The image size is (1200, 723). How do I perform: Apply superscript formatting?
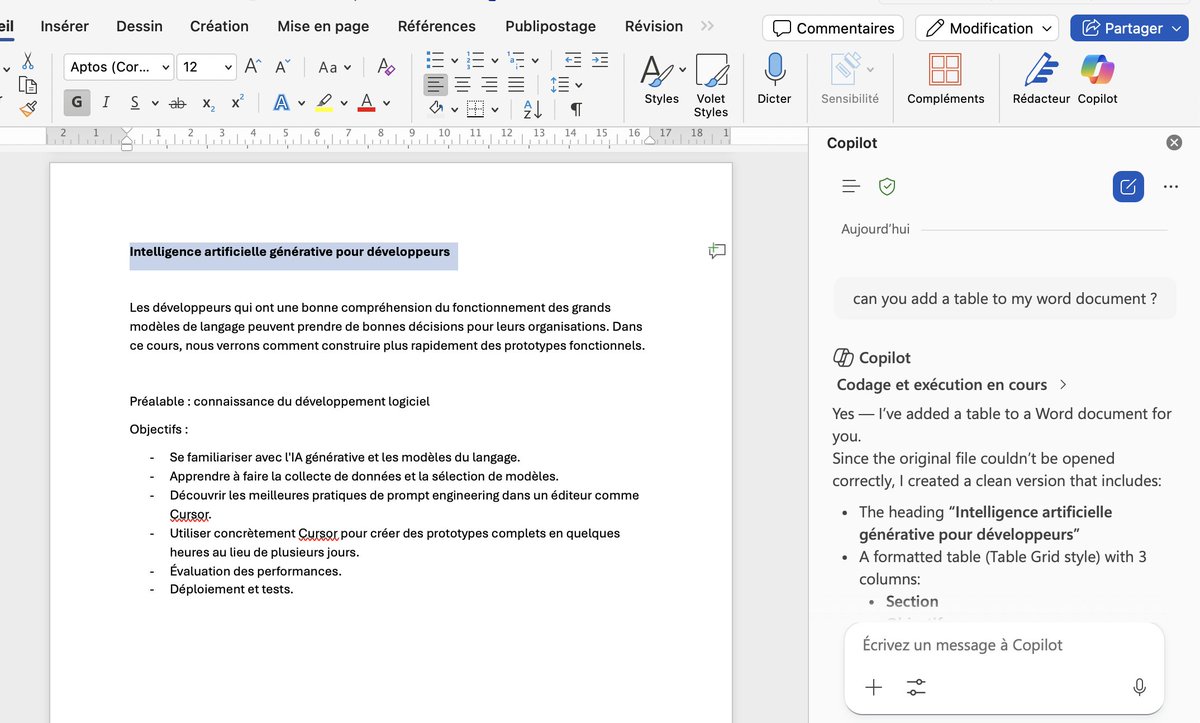237,102
